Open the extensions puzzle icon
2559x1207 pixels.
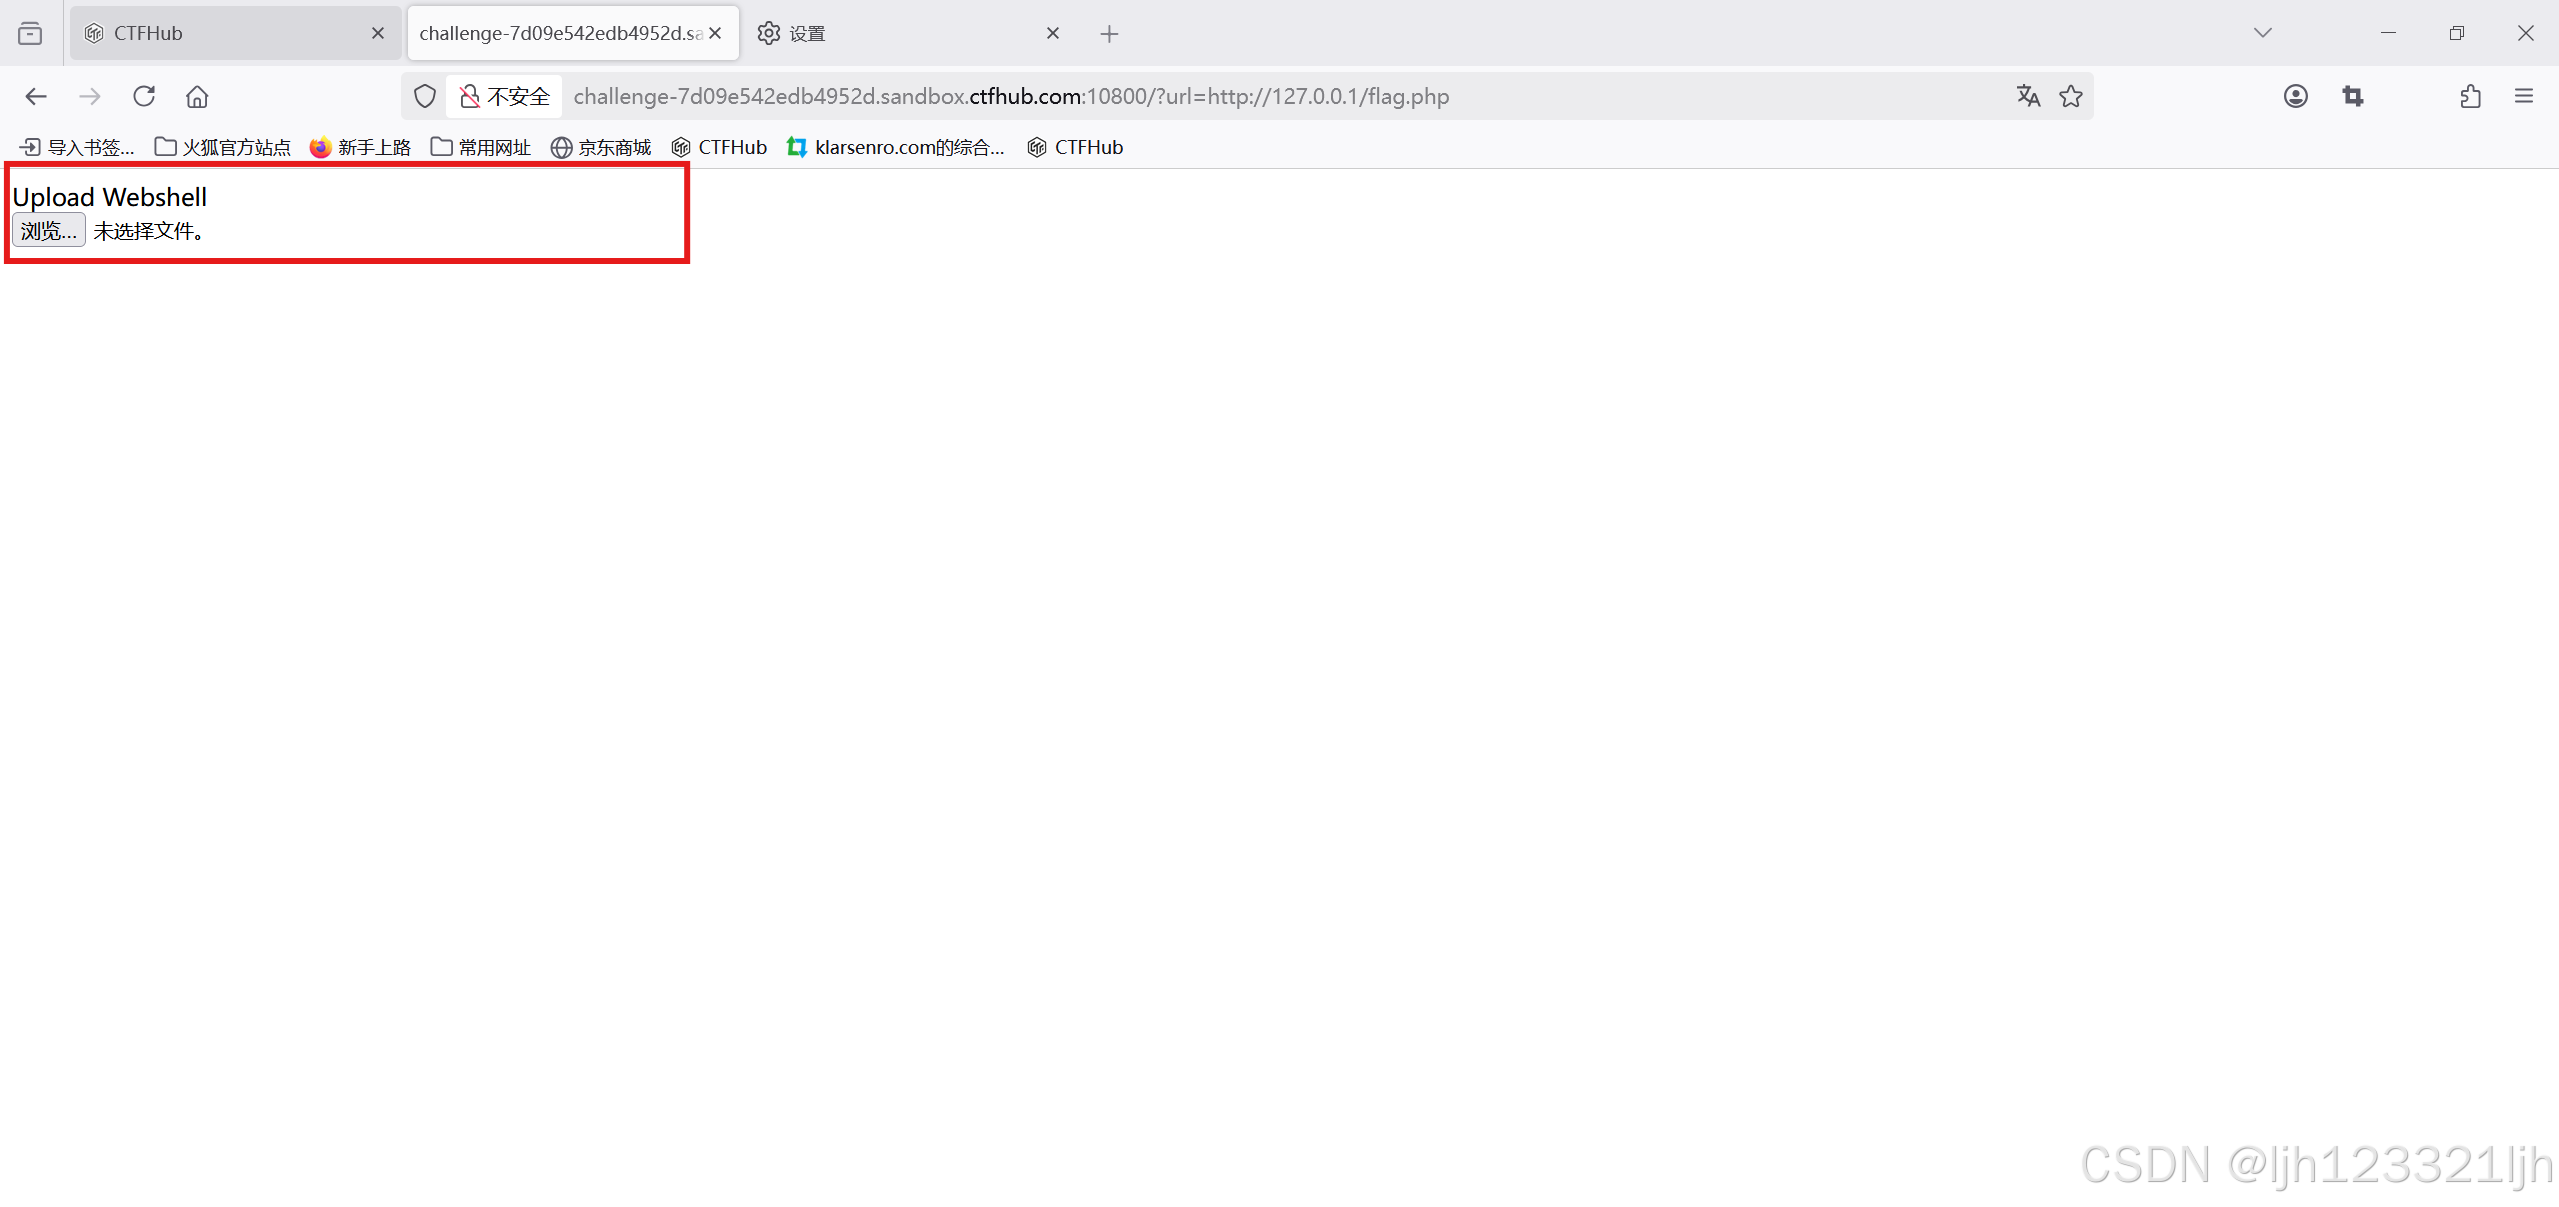(x=2470, y=96)
